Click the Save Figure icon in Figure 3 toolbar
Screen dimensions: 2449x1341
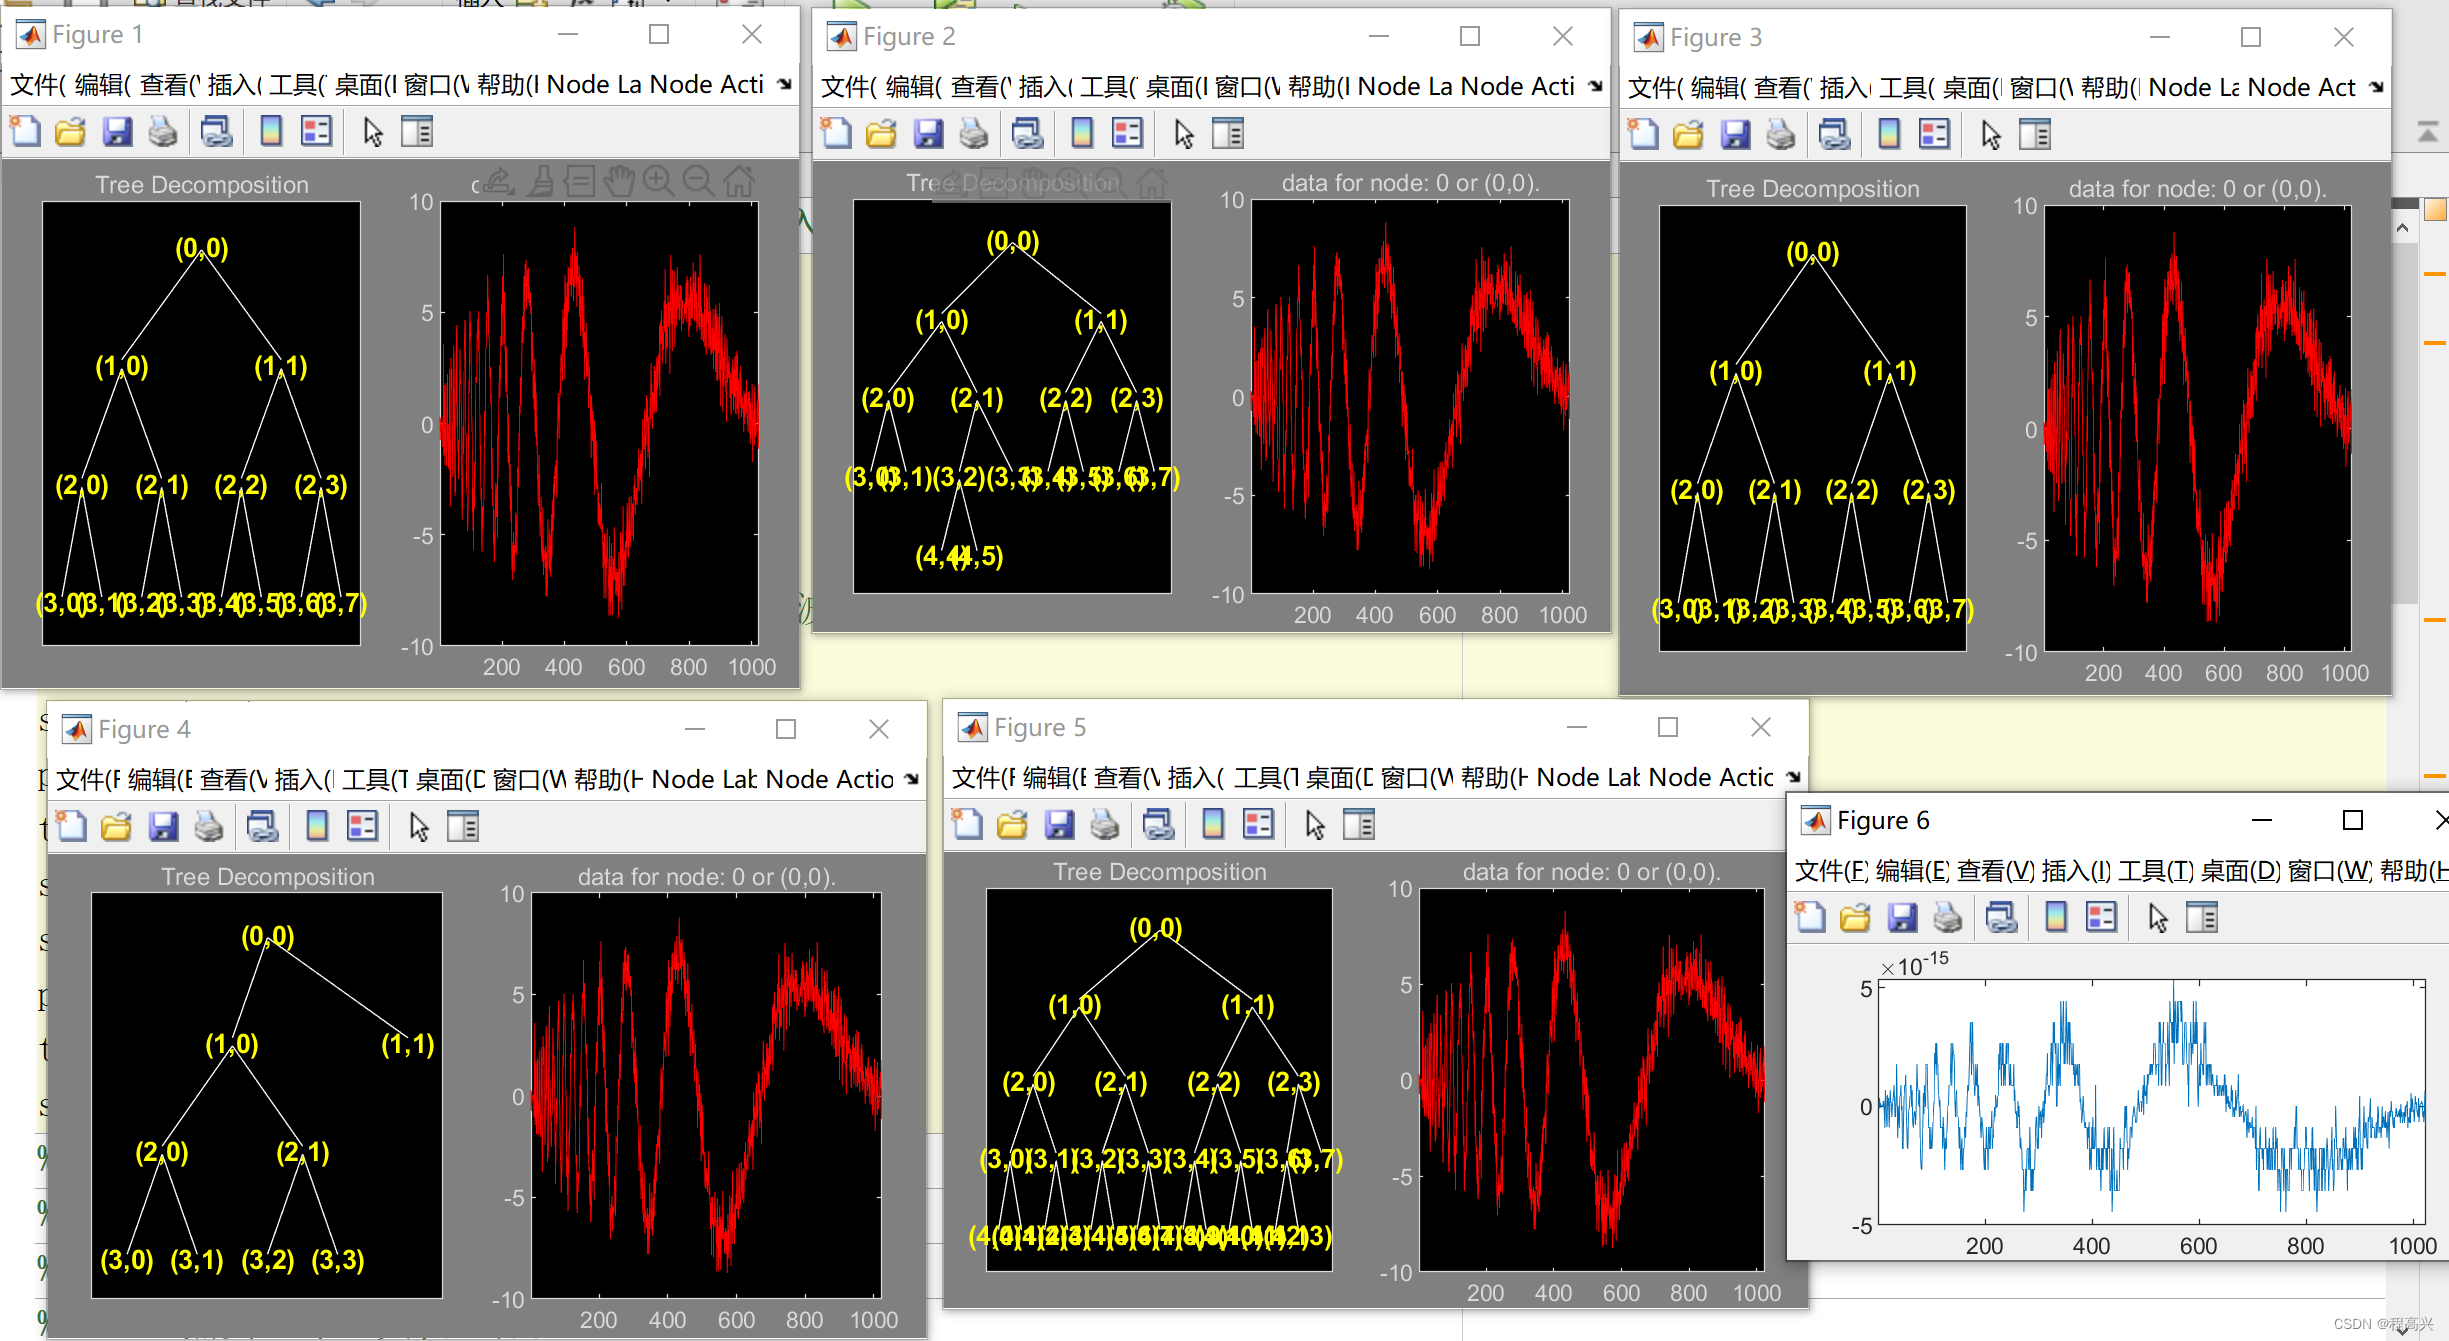1735,134
